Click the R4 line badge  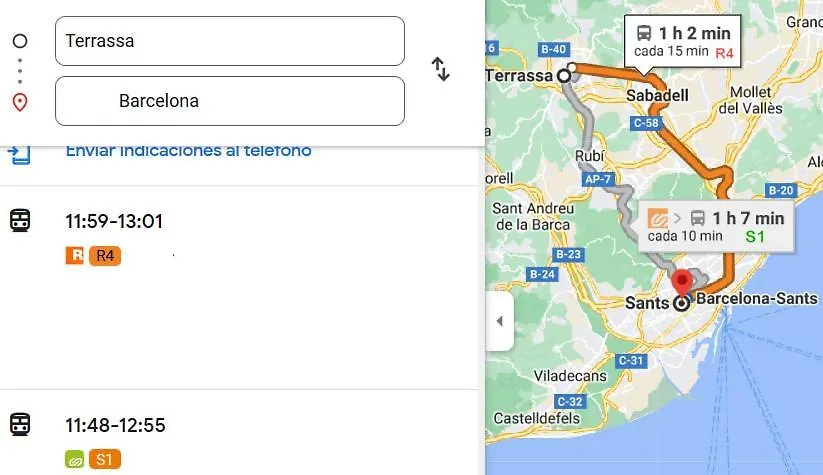pos(105,256)
